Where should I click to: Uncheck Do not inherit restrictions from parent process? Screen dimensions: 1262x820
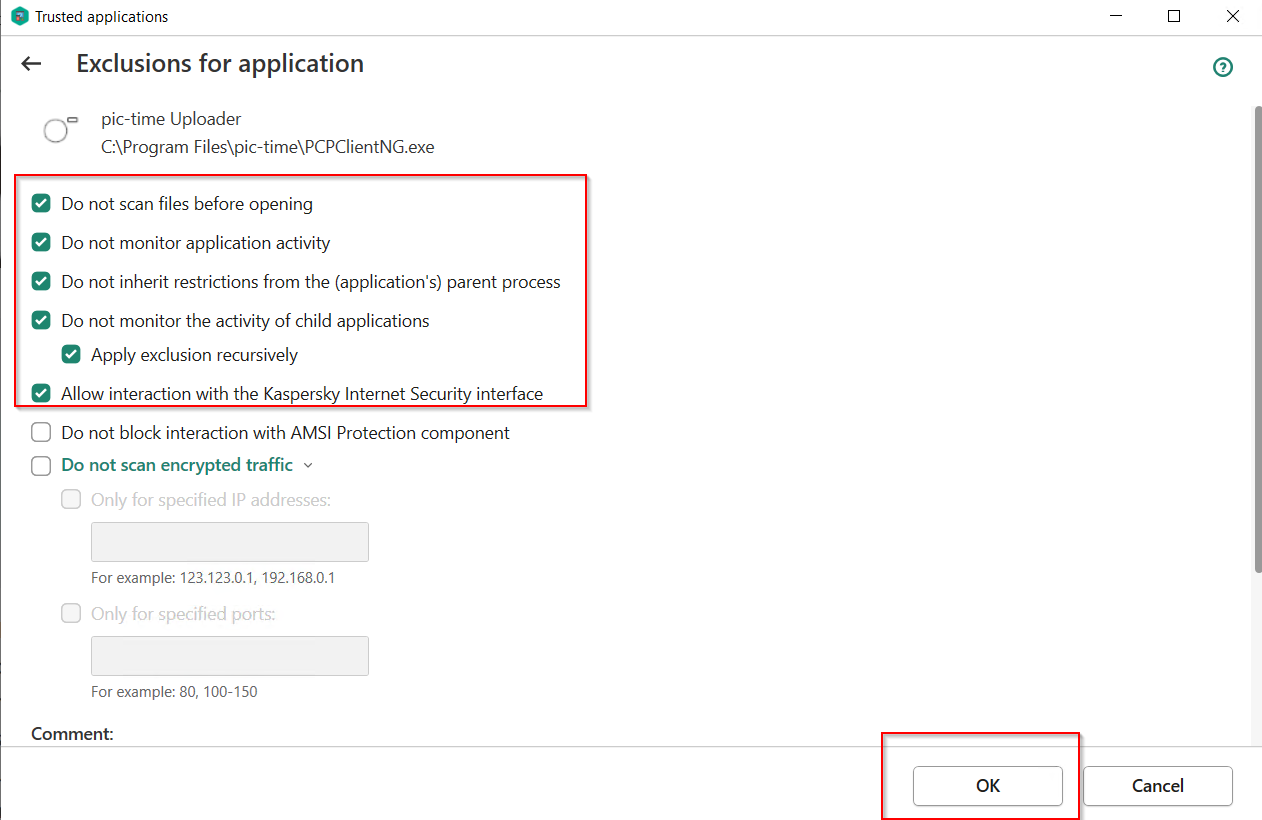click(x=41, y=282)
